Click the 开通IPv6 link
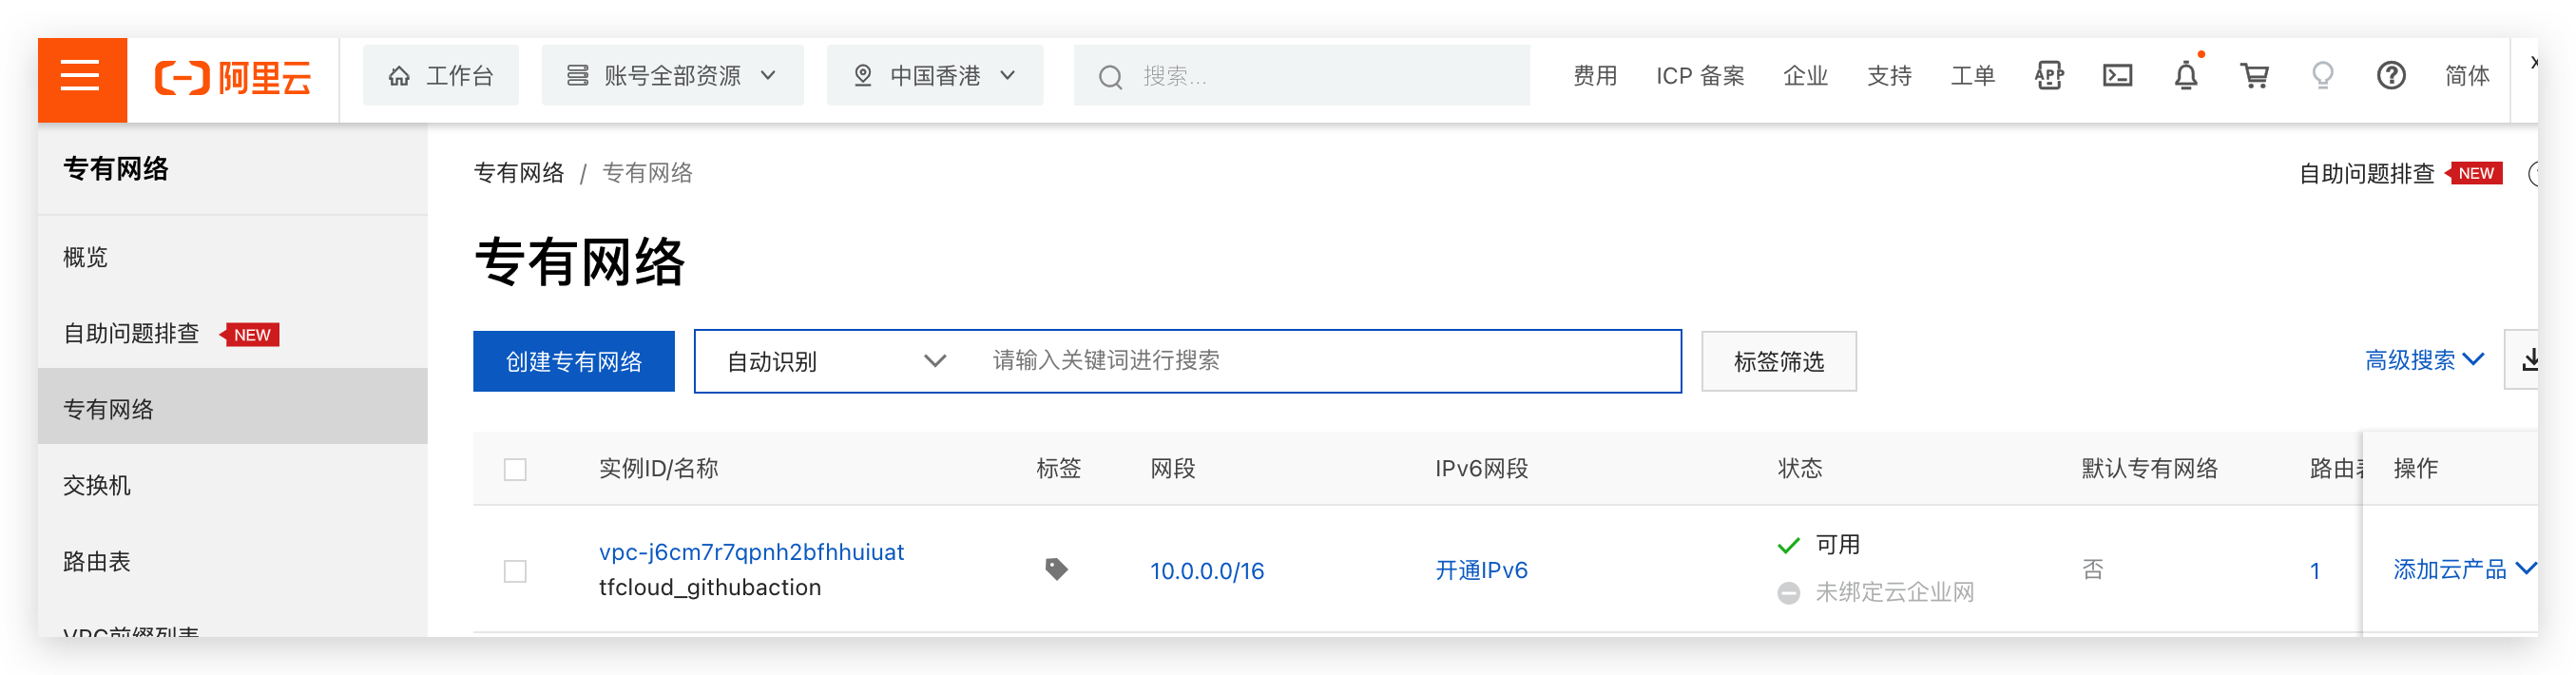2576x675 pixels. [x=1481, y=570]
